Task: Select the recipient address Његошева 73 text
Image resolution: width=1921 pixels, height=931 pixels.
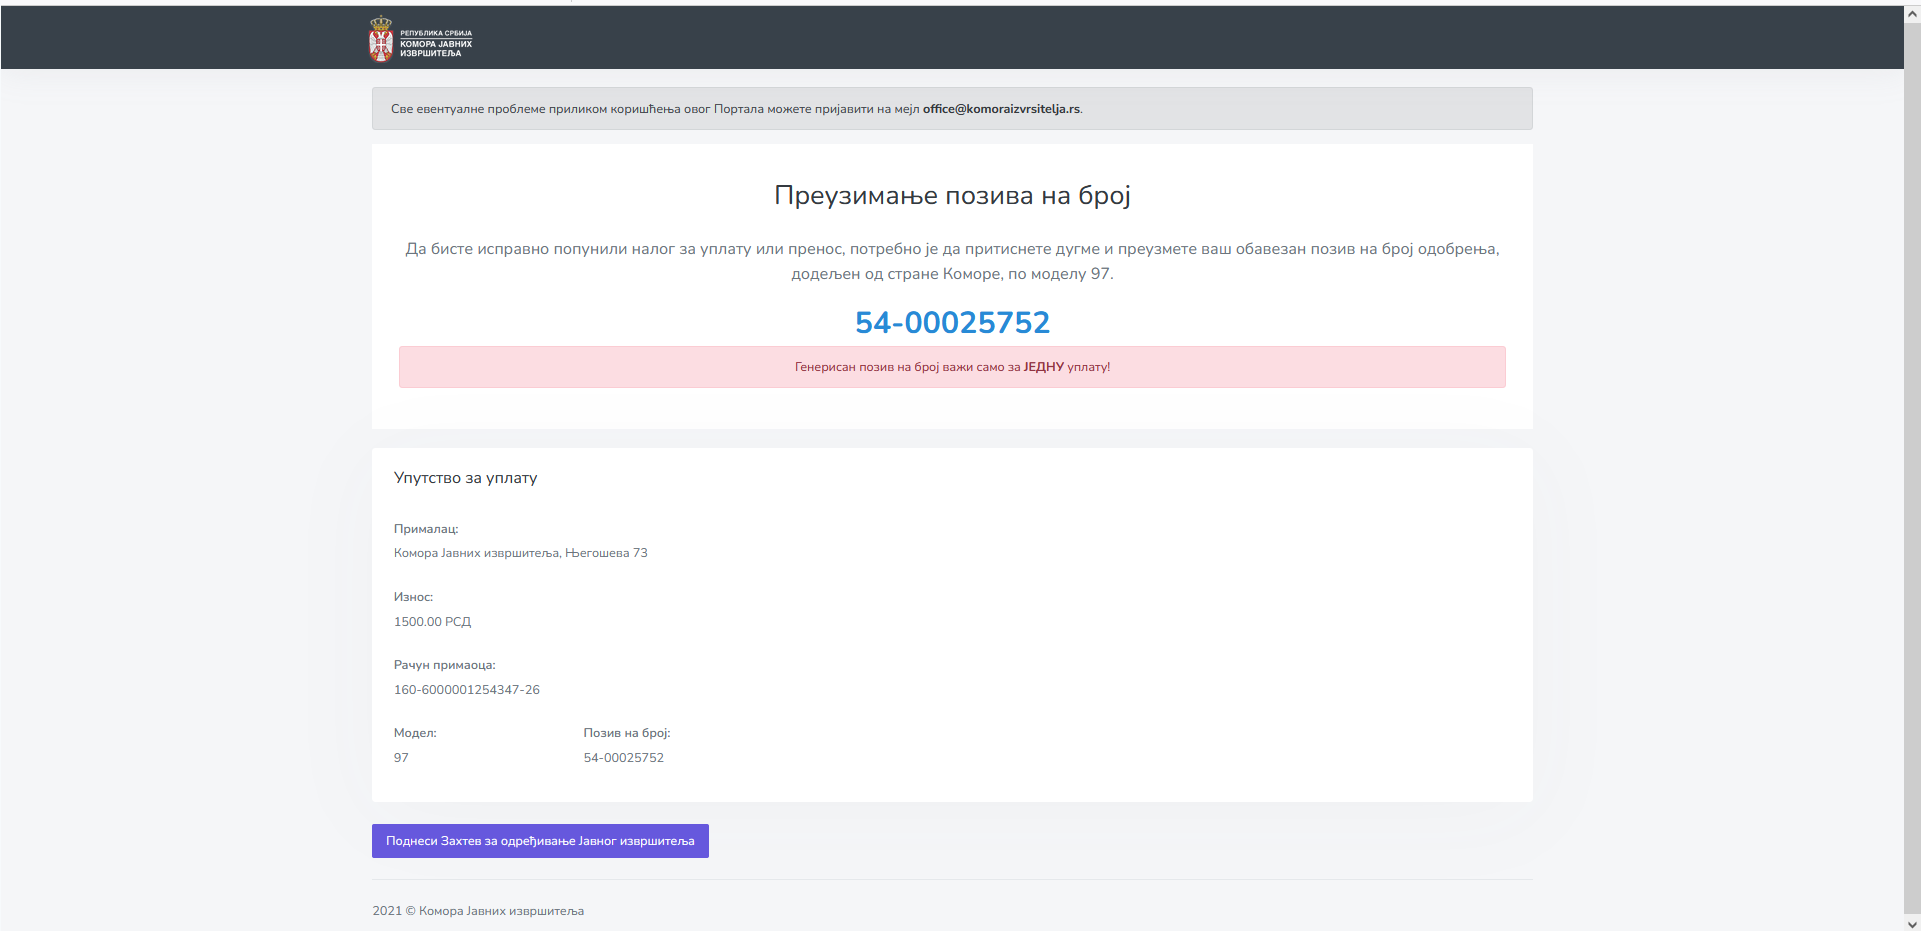Action: (606, 553)
